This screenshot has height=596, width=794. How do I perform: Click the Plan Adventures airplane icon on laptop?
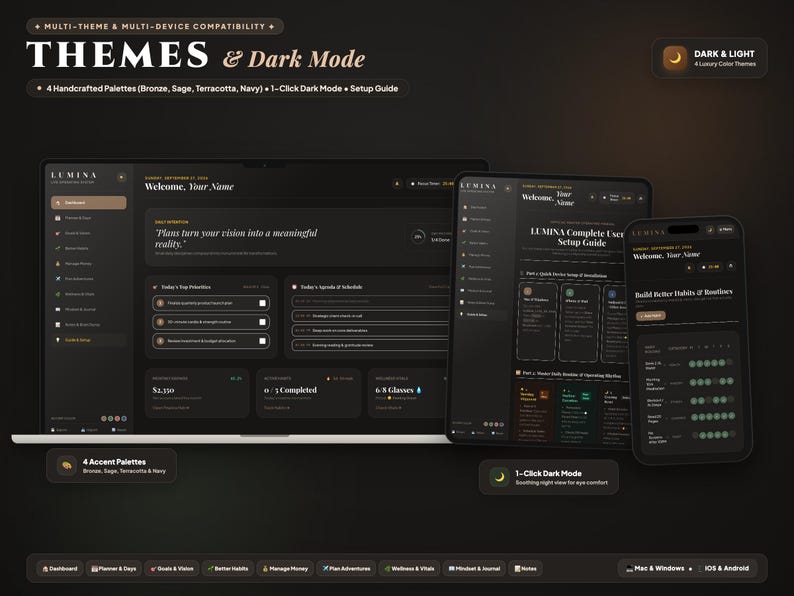pos(58,279)
